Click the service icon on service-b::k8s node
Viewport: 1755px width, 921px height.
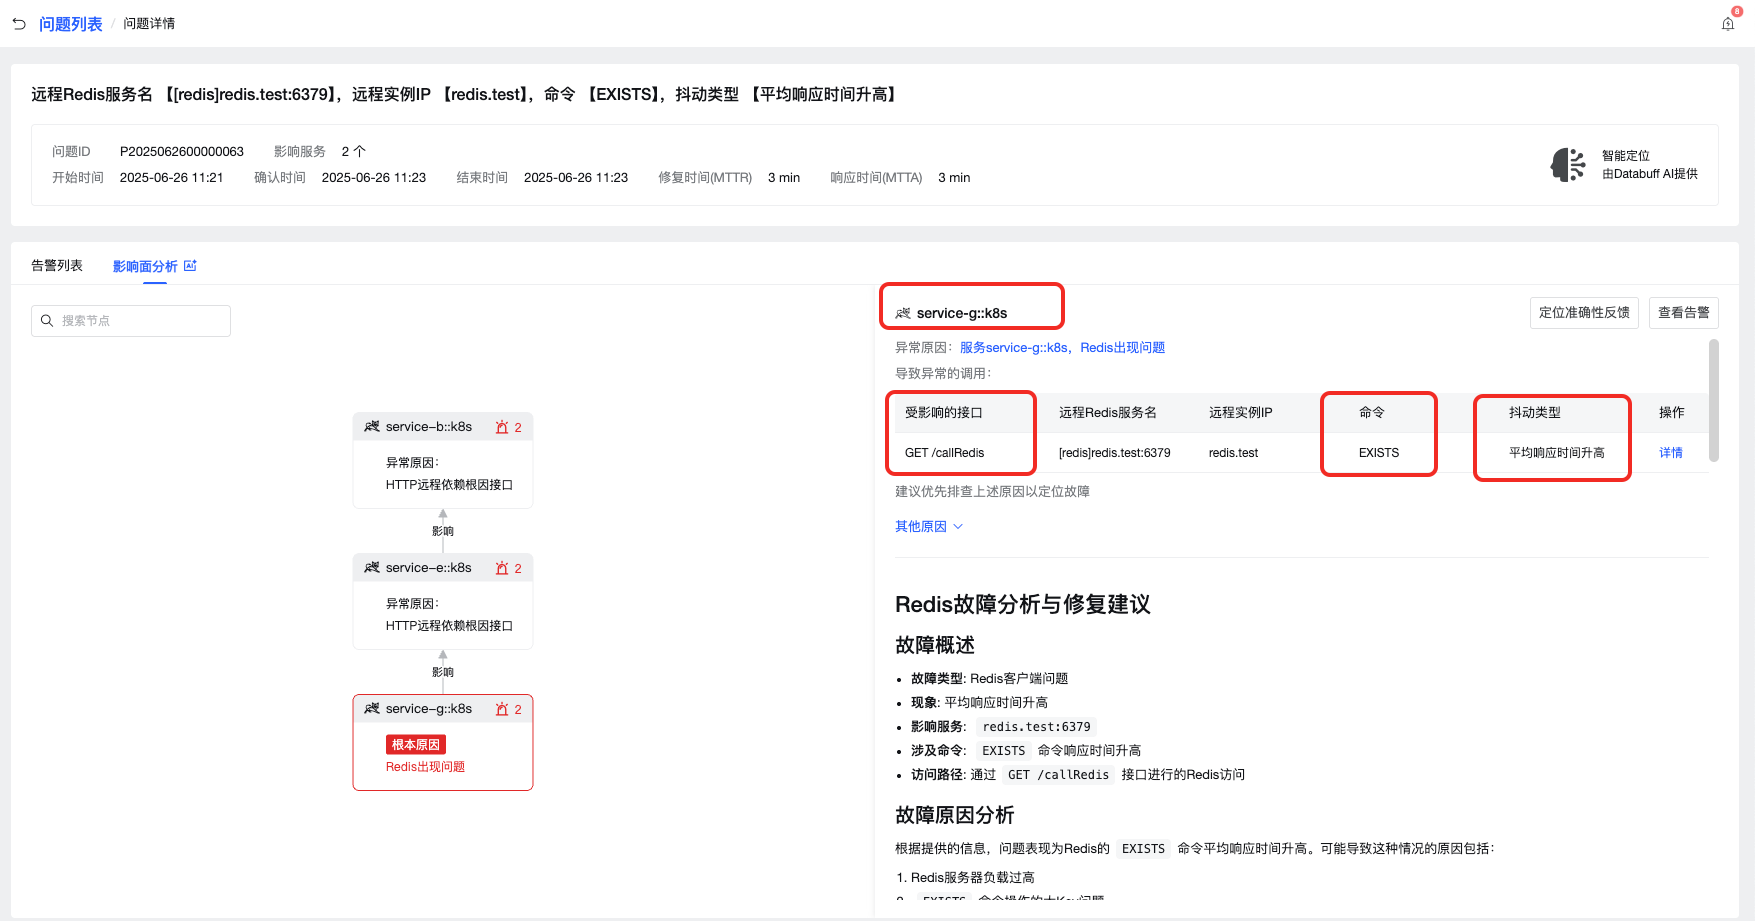point(372,427)
